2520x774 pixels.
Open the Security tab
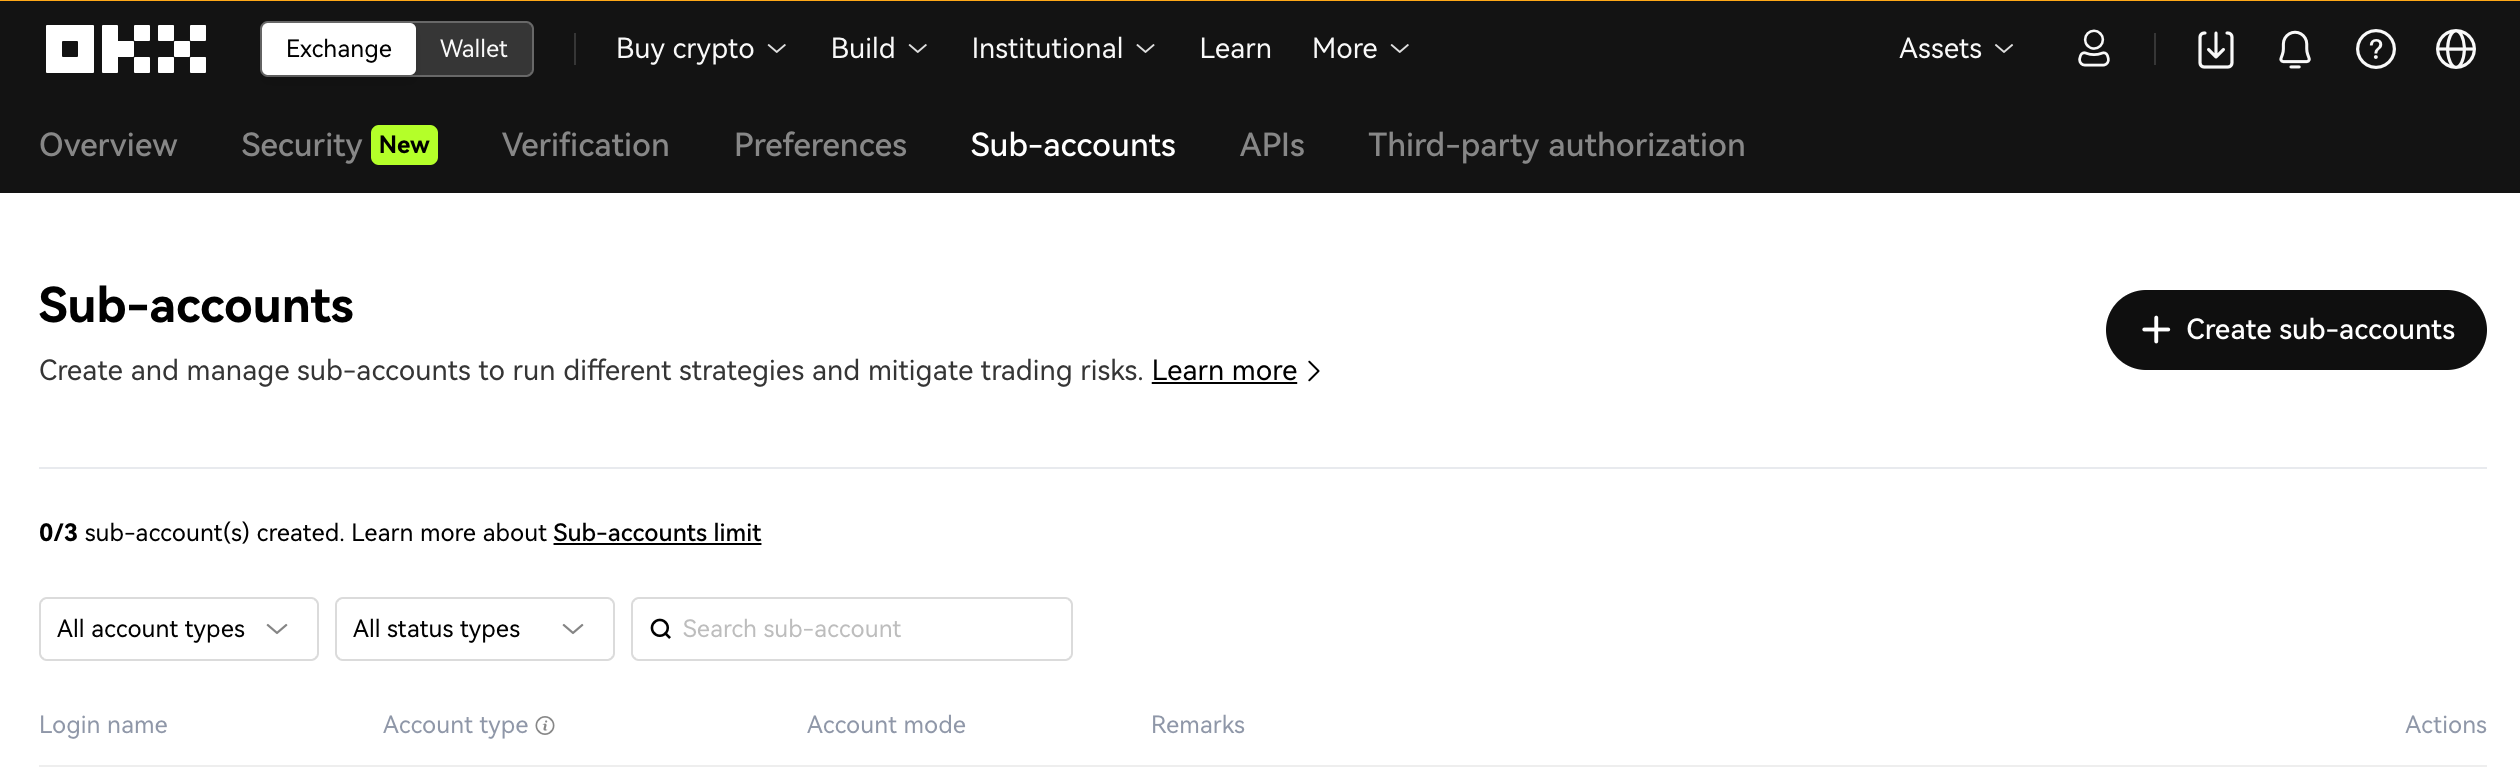301,145
